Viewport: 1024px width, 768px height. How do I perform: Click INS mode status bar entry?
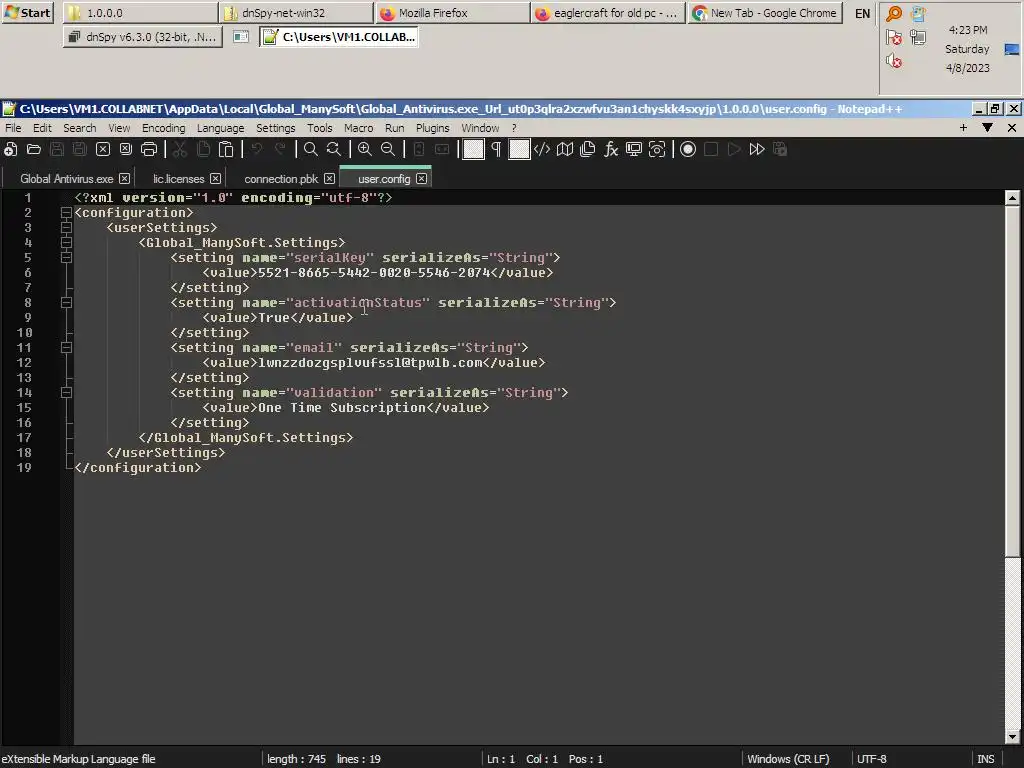point(986,759)
